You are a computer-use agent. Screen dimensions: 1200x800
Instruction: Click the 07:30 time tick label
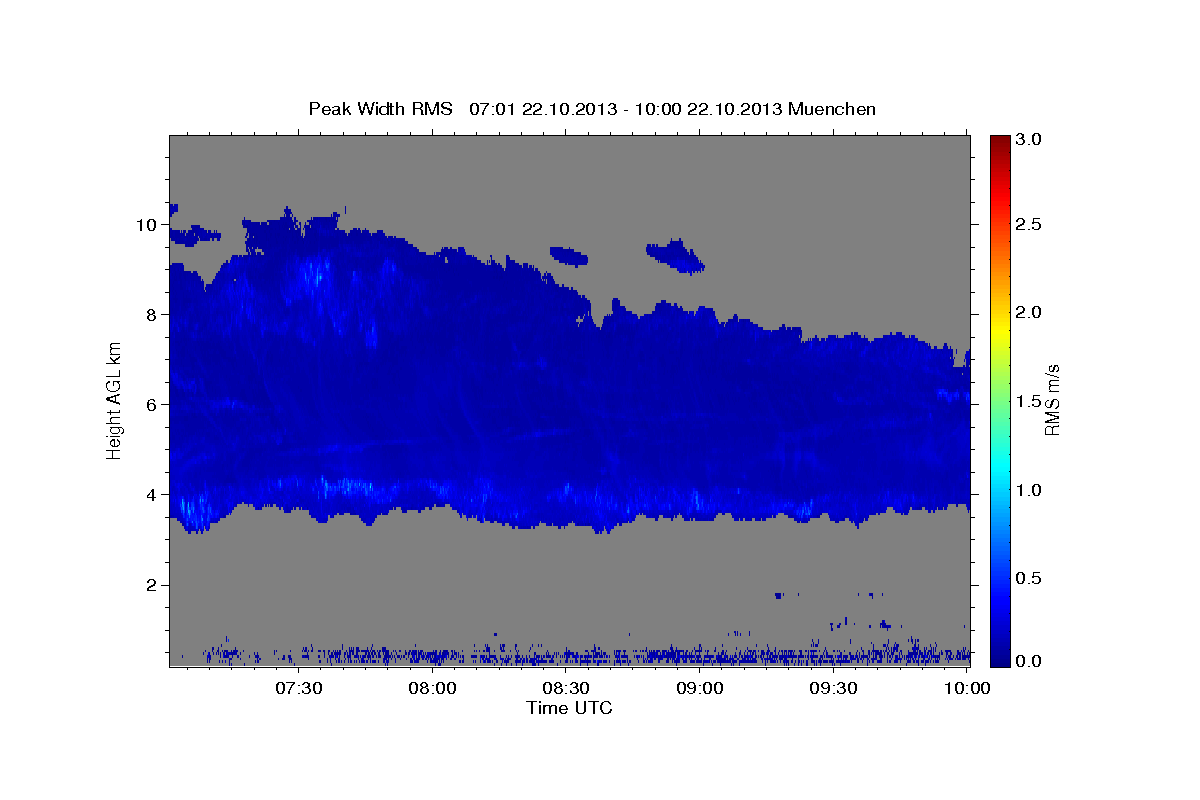[x=299, y=689]
